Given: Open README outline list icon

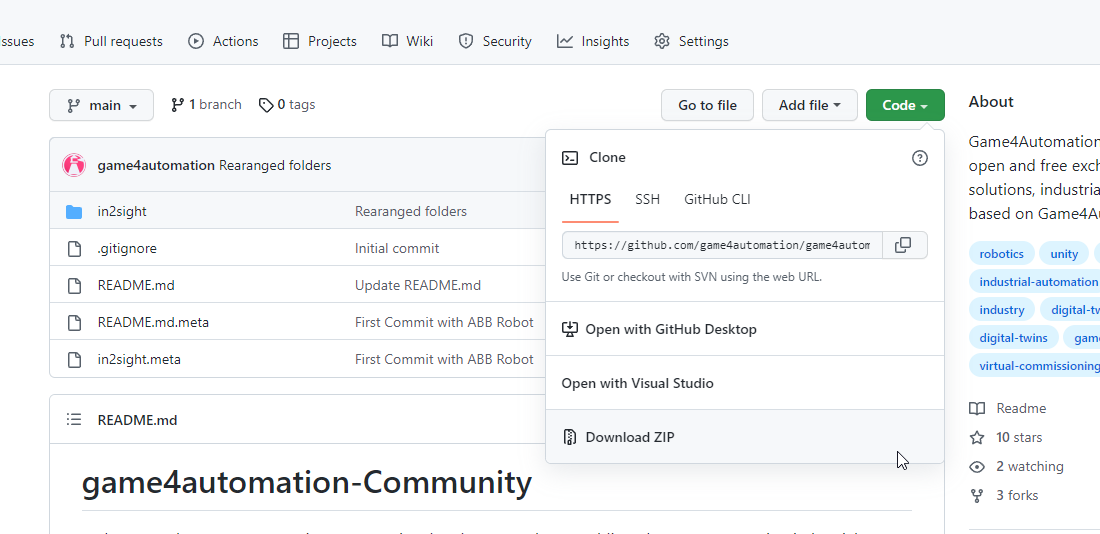Looking at the screenshot, I should click(x=74, y=420).
